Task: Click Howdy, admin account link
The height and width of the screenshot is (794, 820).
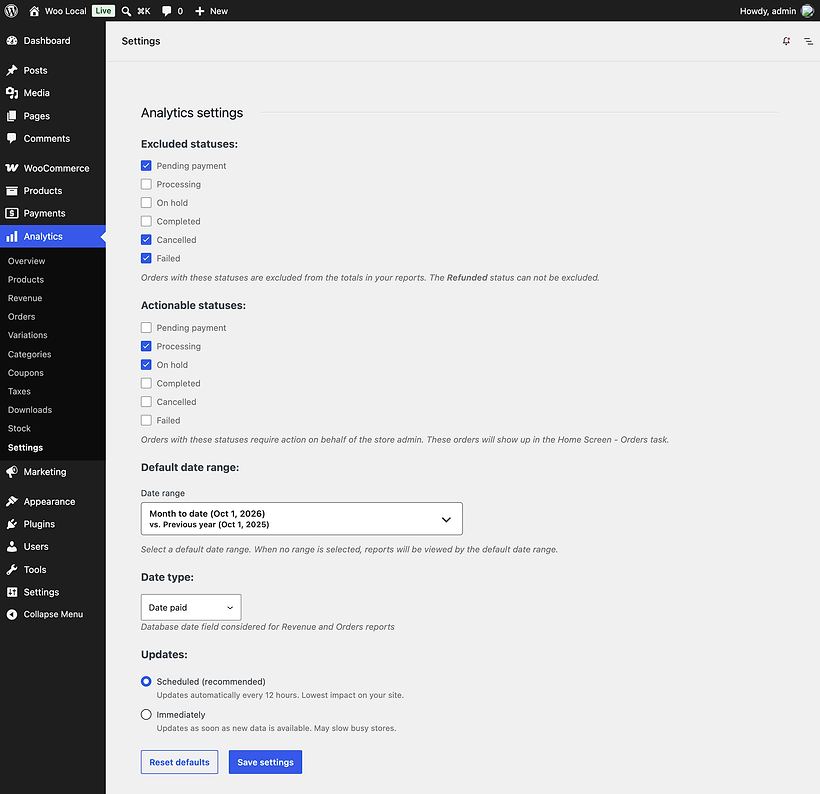Action: coord(768,11)
